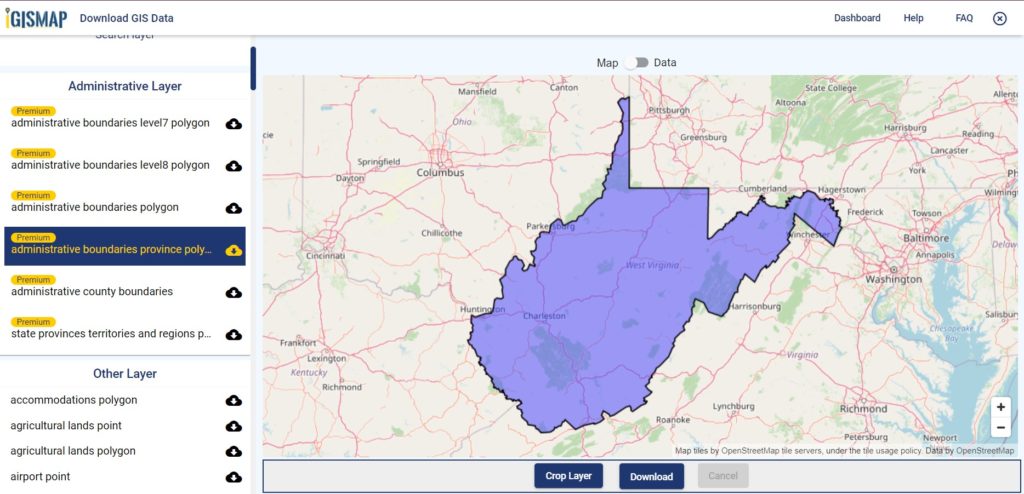Download accommodations polygon layer via cloud icon

click(x=234, y=401)
